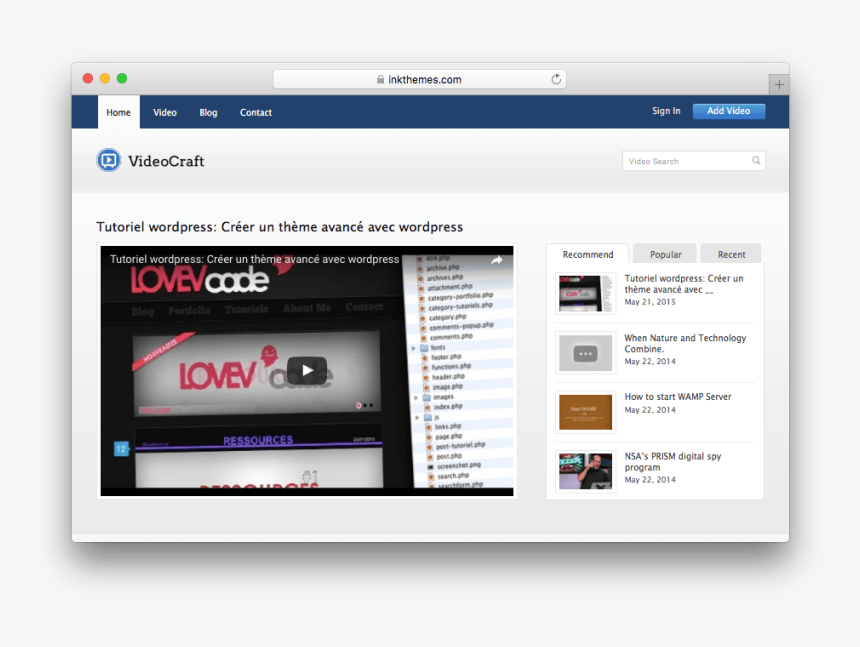Click the video title overlay inside the player

[254, 259]
